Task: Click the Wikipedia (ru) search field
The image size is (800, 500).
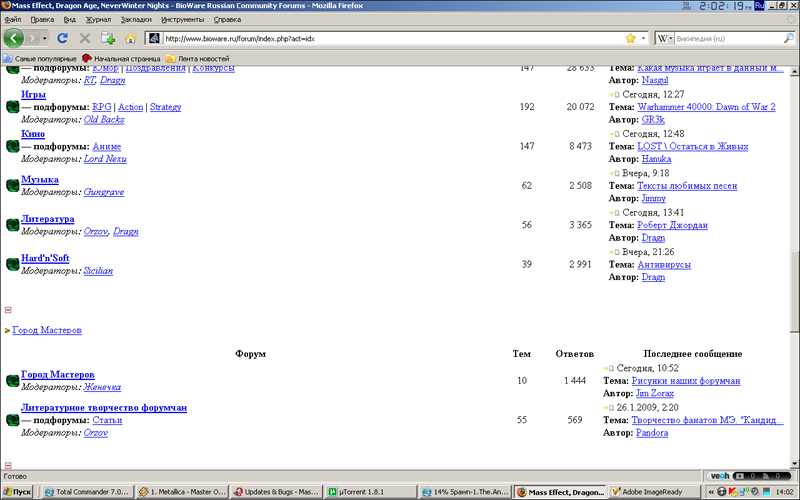Action: pos(729,38)
